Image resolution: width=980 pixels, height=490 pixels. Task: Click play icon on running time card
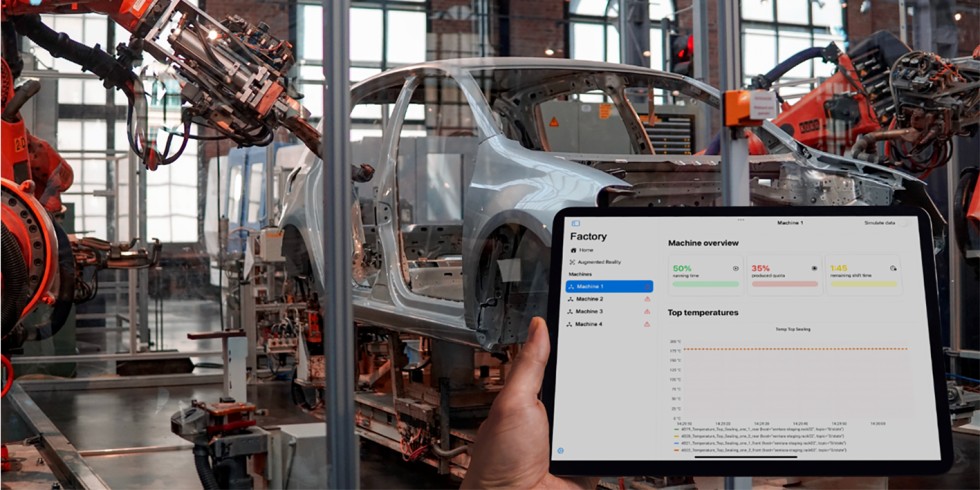(x=736, y=268)
